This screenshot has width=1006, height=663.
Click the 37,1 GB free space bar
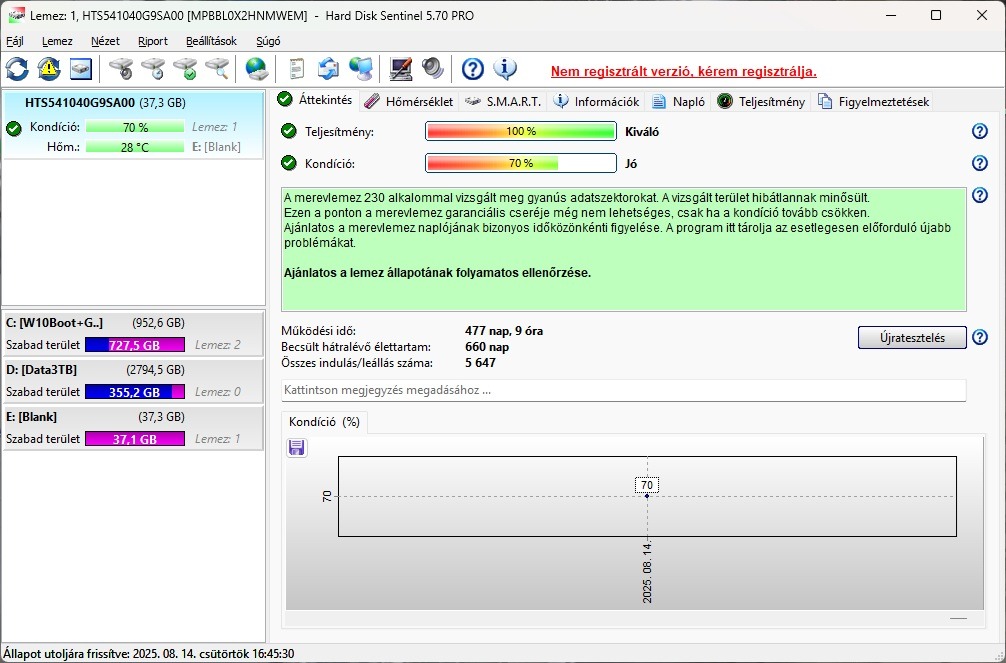(x=135, y=439)
